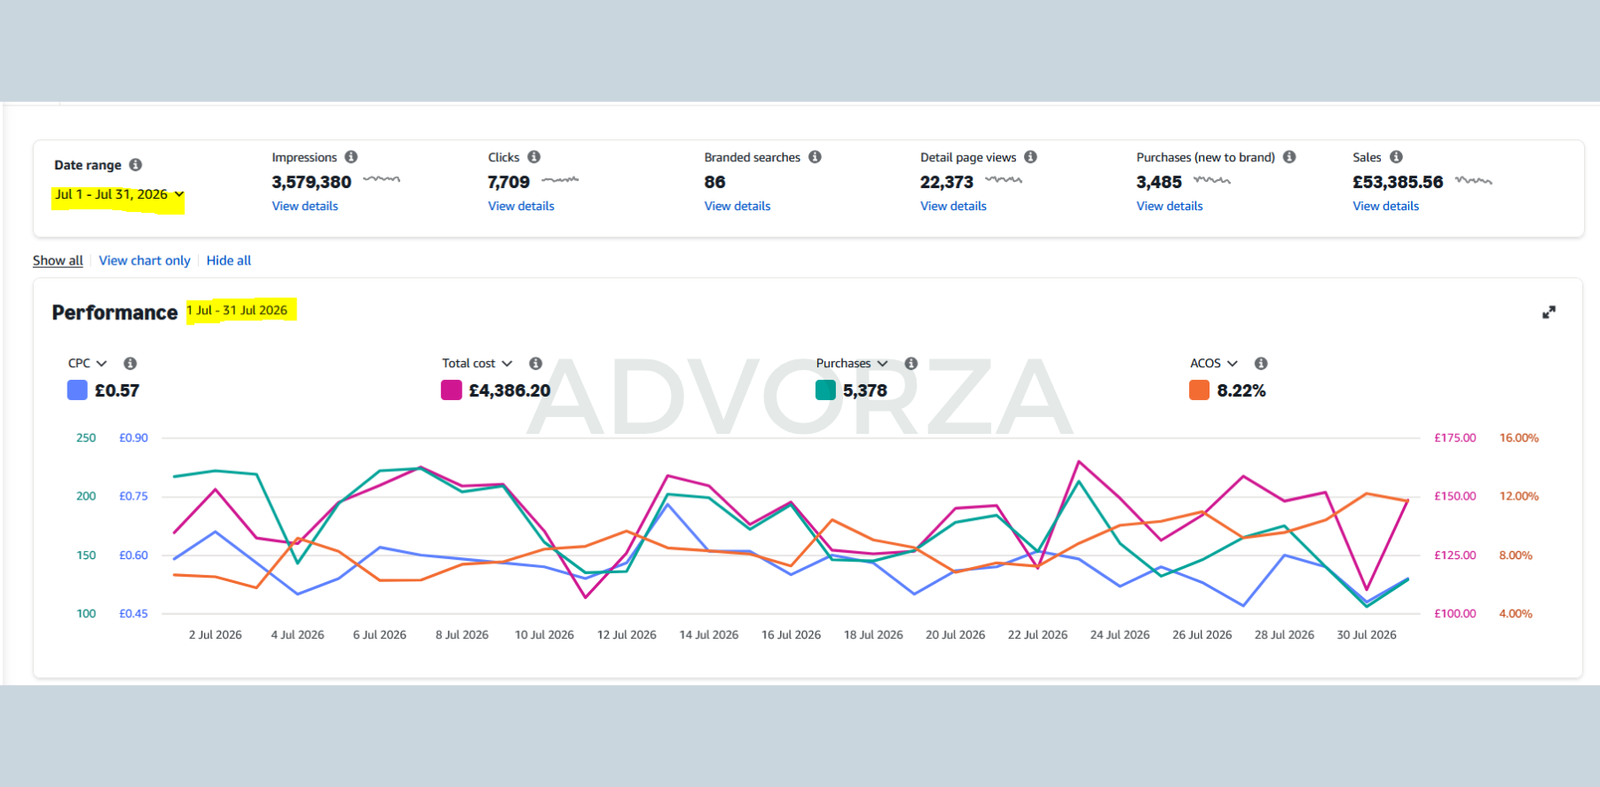
Task: Click teal Purchases color swatch
Action: pyautogui.click(x=825, y=390)
